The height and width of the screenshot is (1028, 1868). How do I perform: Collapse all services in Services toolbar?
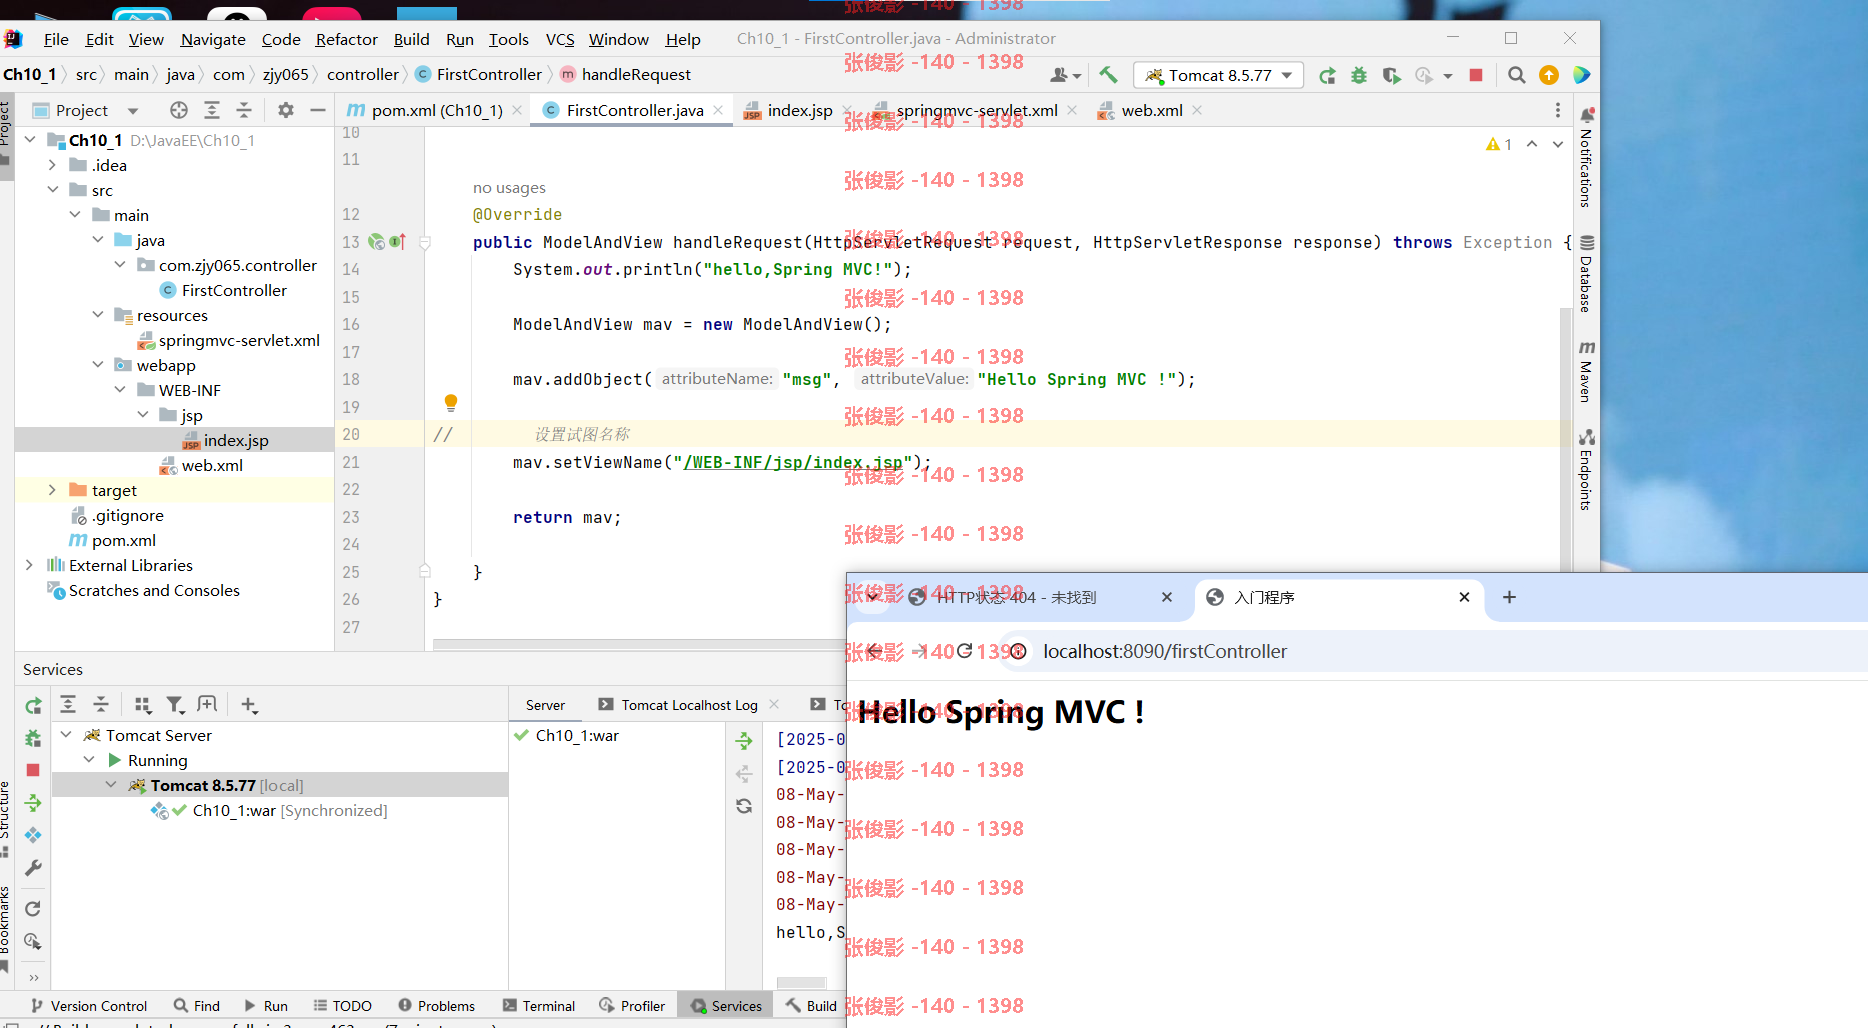(x=101, y=705)
